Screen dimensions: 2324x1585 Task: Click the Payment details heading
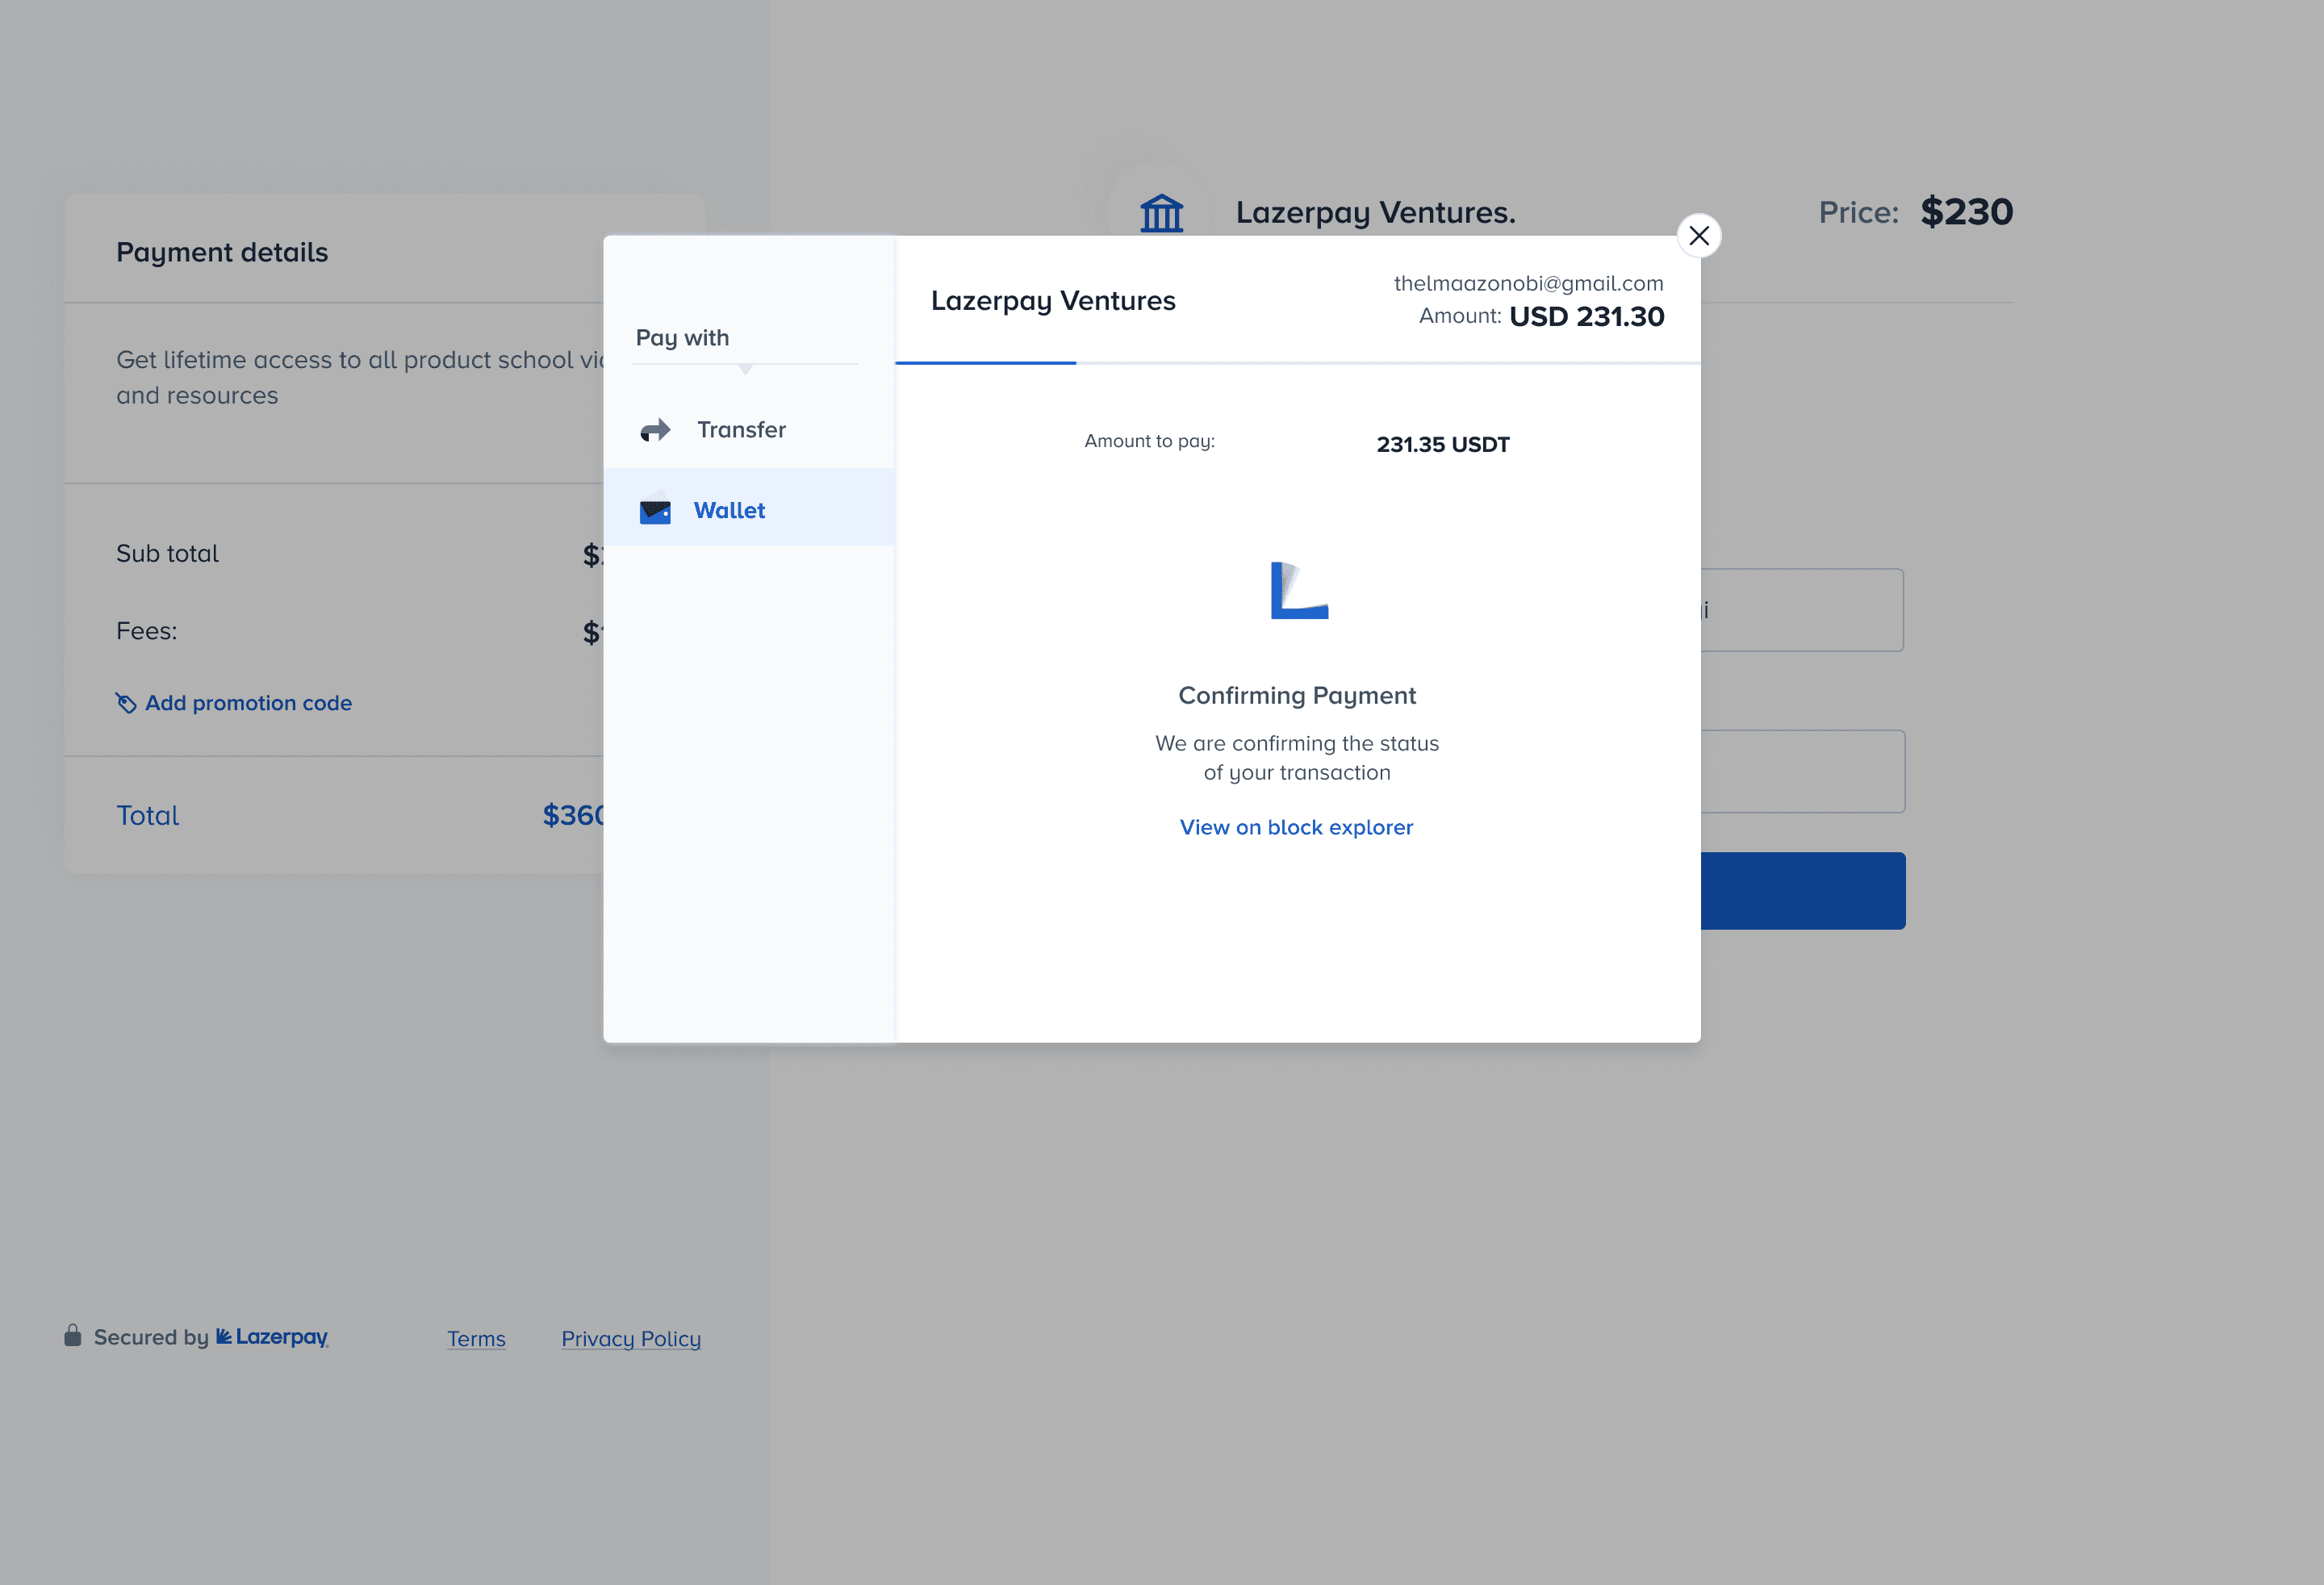222,252
